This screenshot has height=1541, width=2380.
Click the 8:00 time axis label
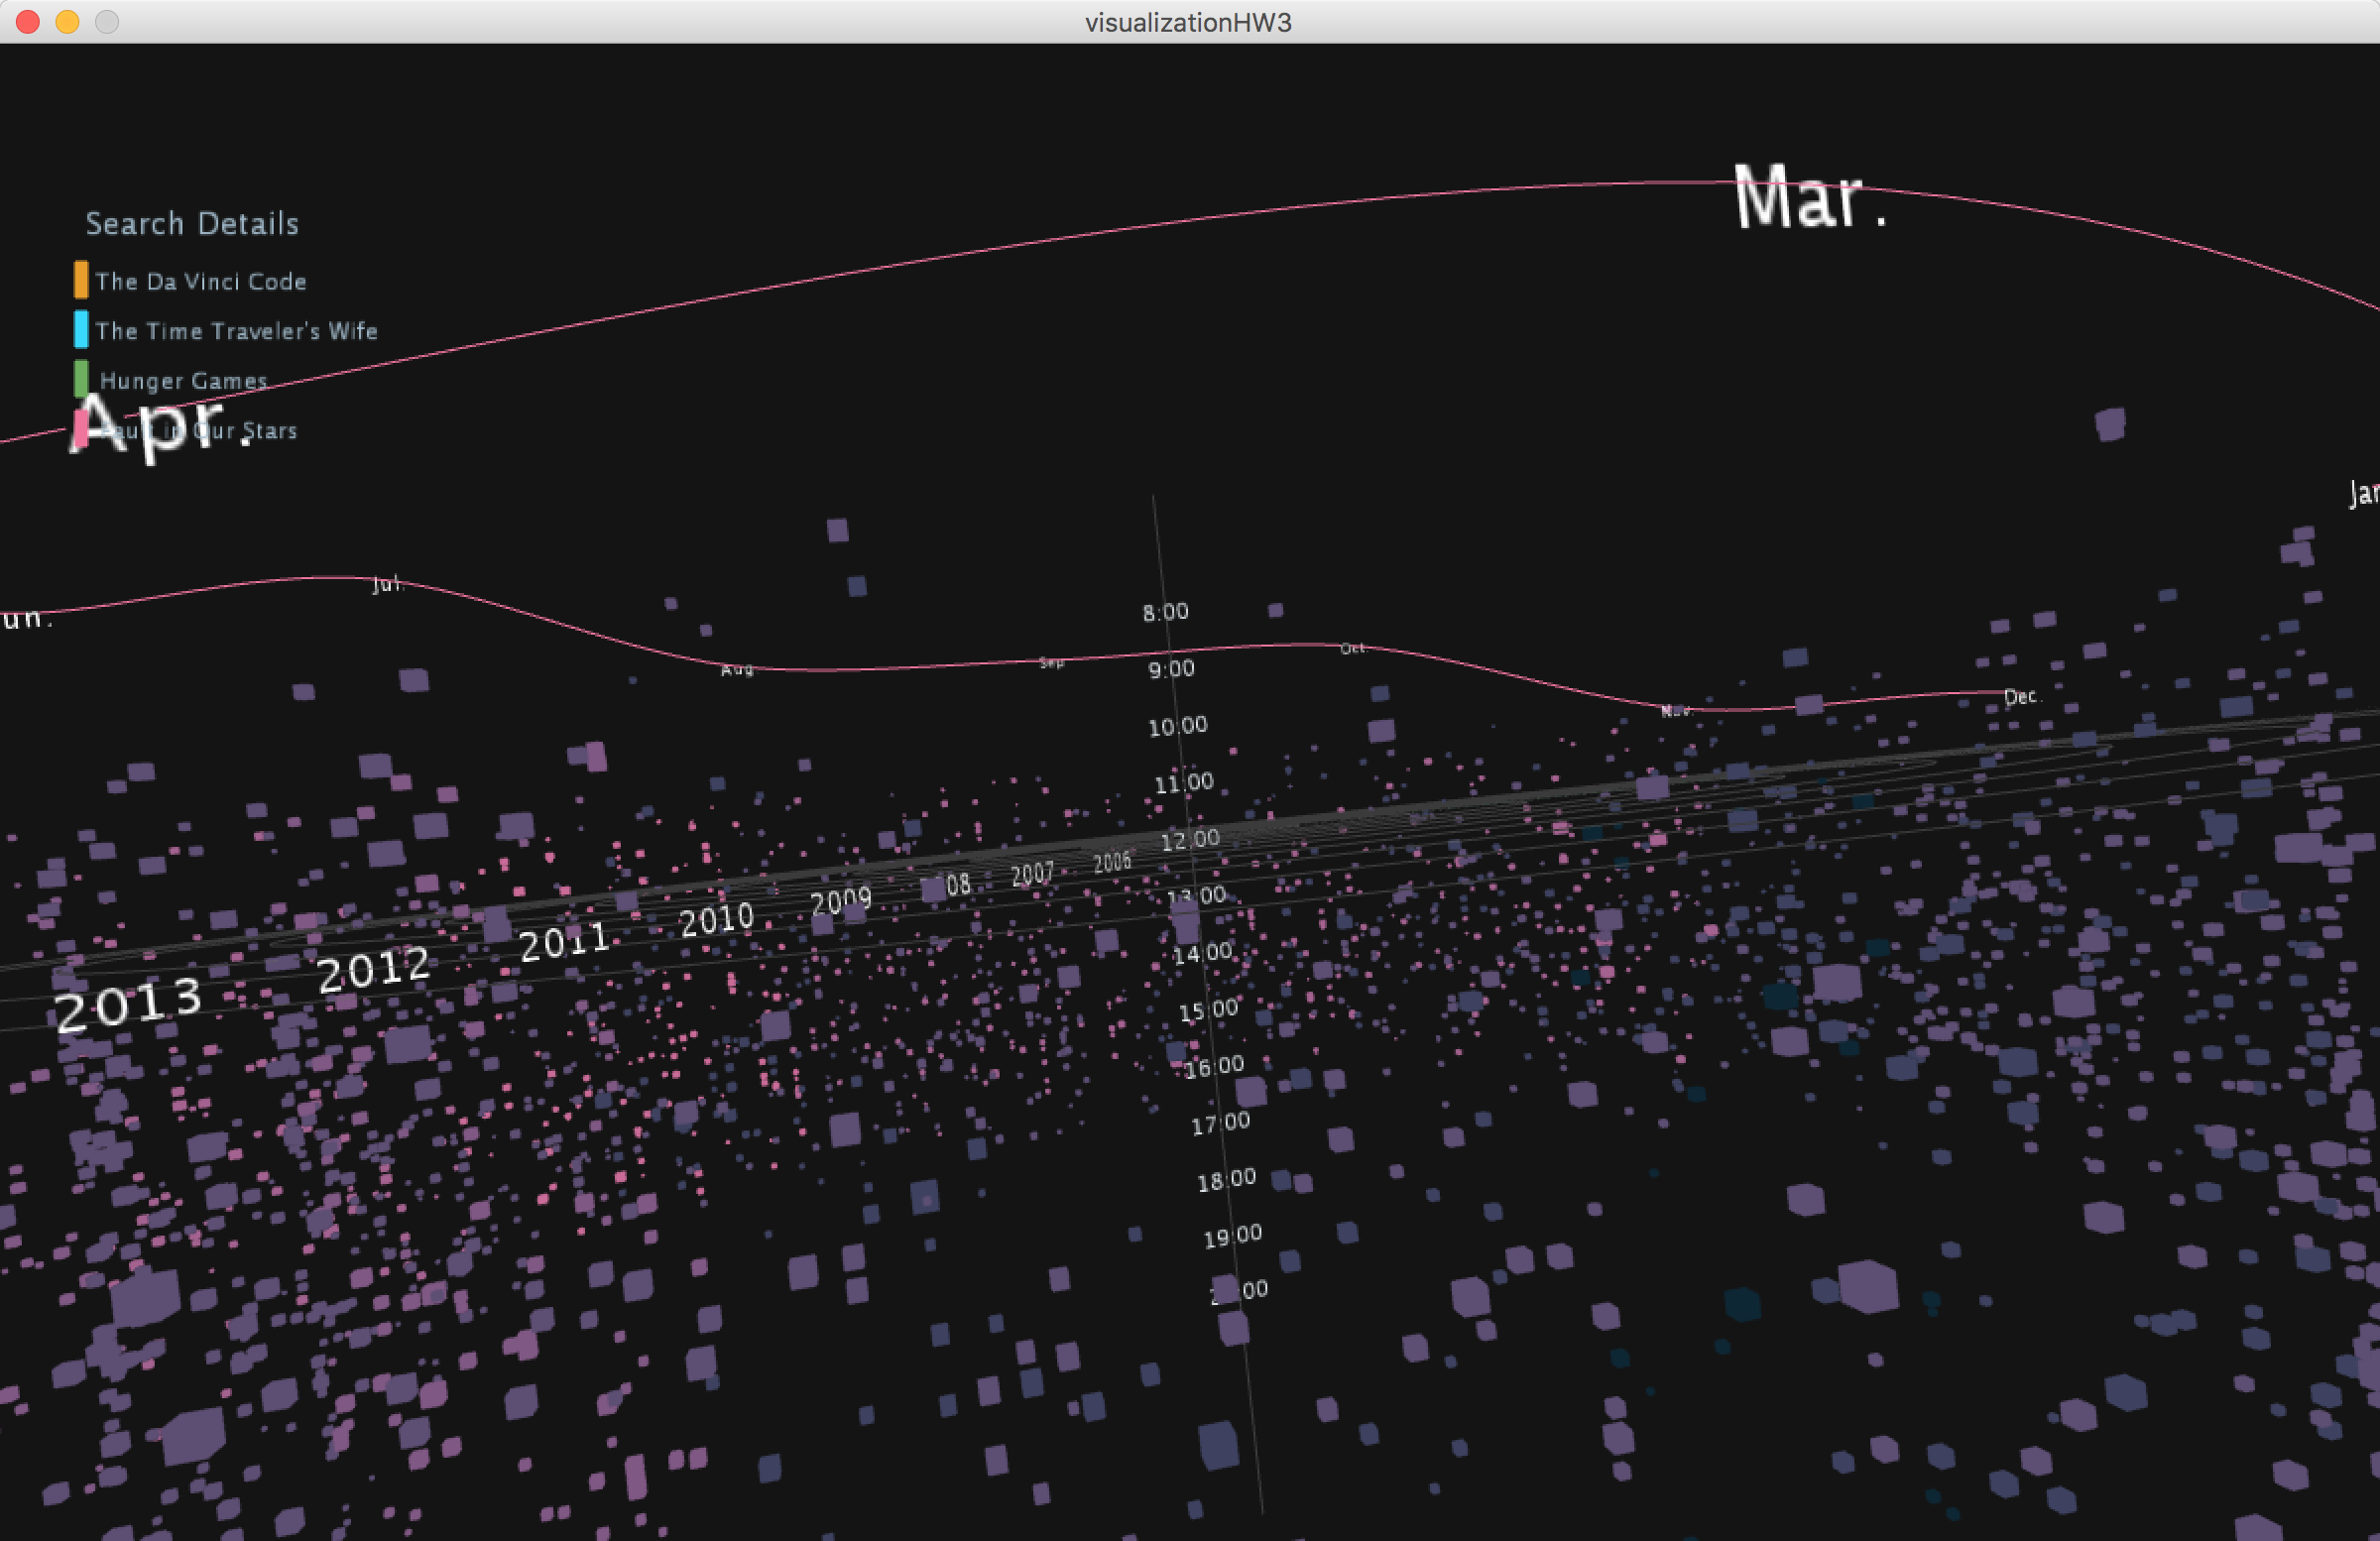click(x=1166, y=612)
